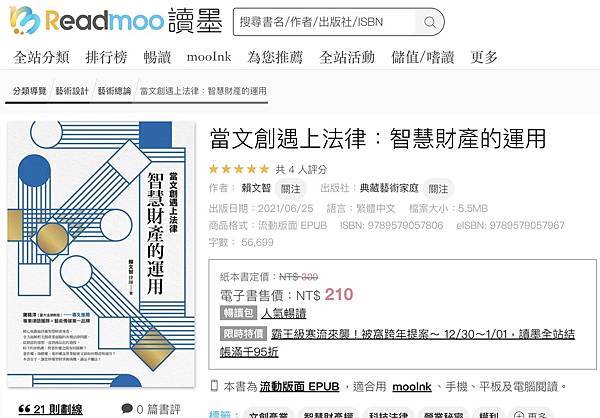Click the five-star rating

click(x=239, y=169)
